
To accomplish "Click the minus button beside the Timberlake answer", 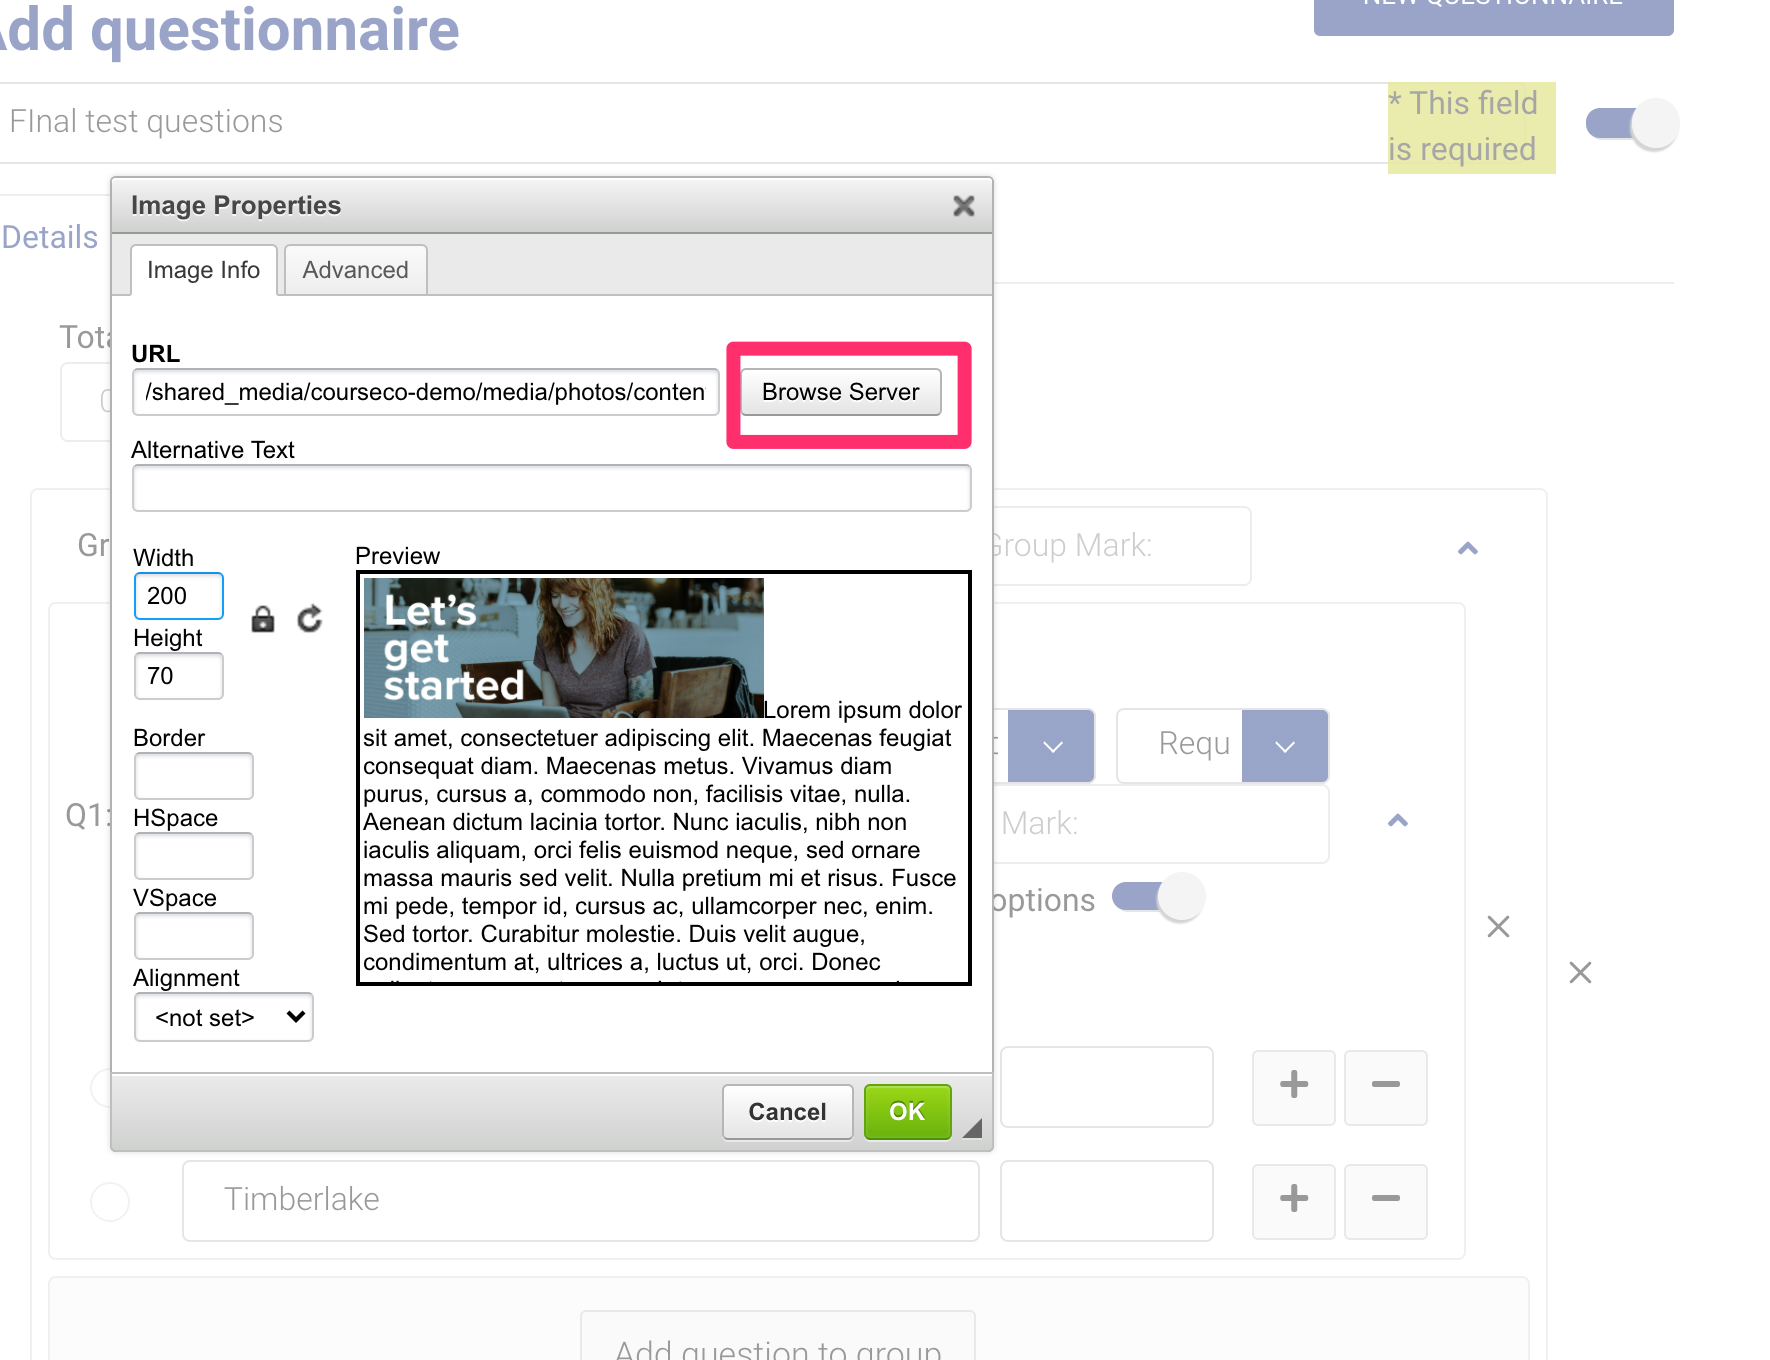I will 1385,1199.
